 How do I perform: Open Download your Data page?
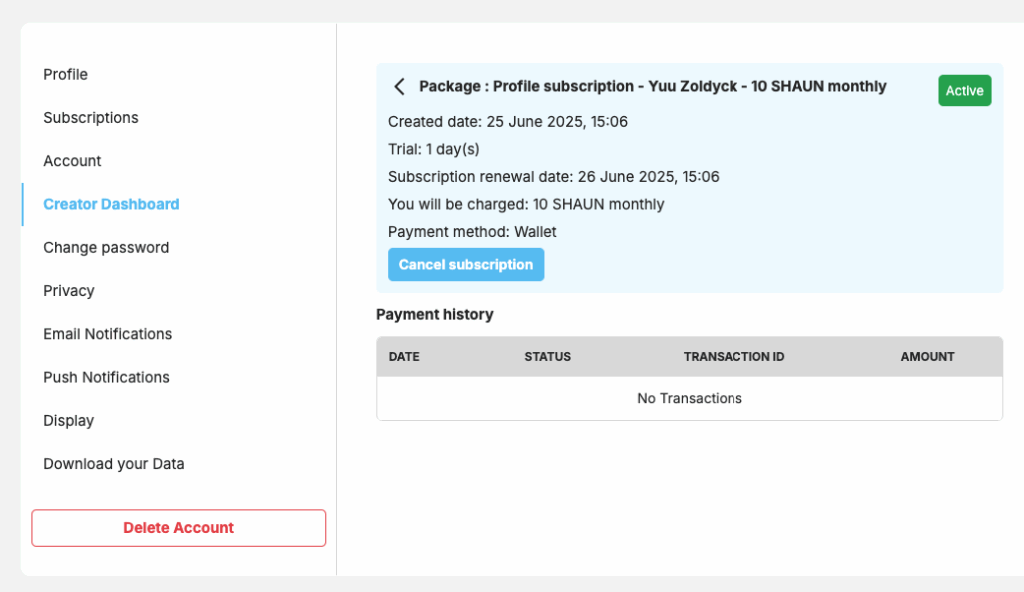(x=114, y=464)
